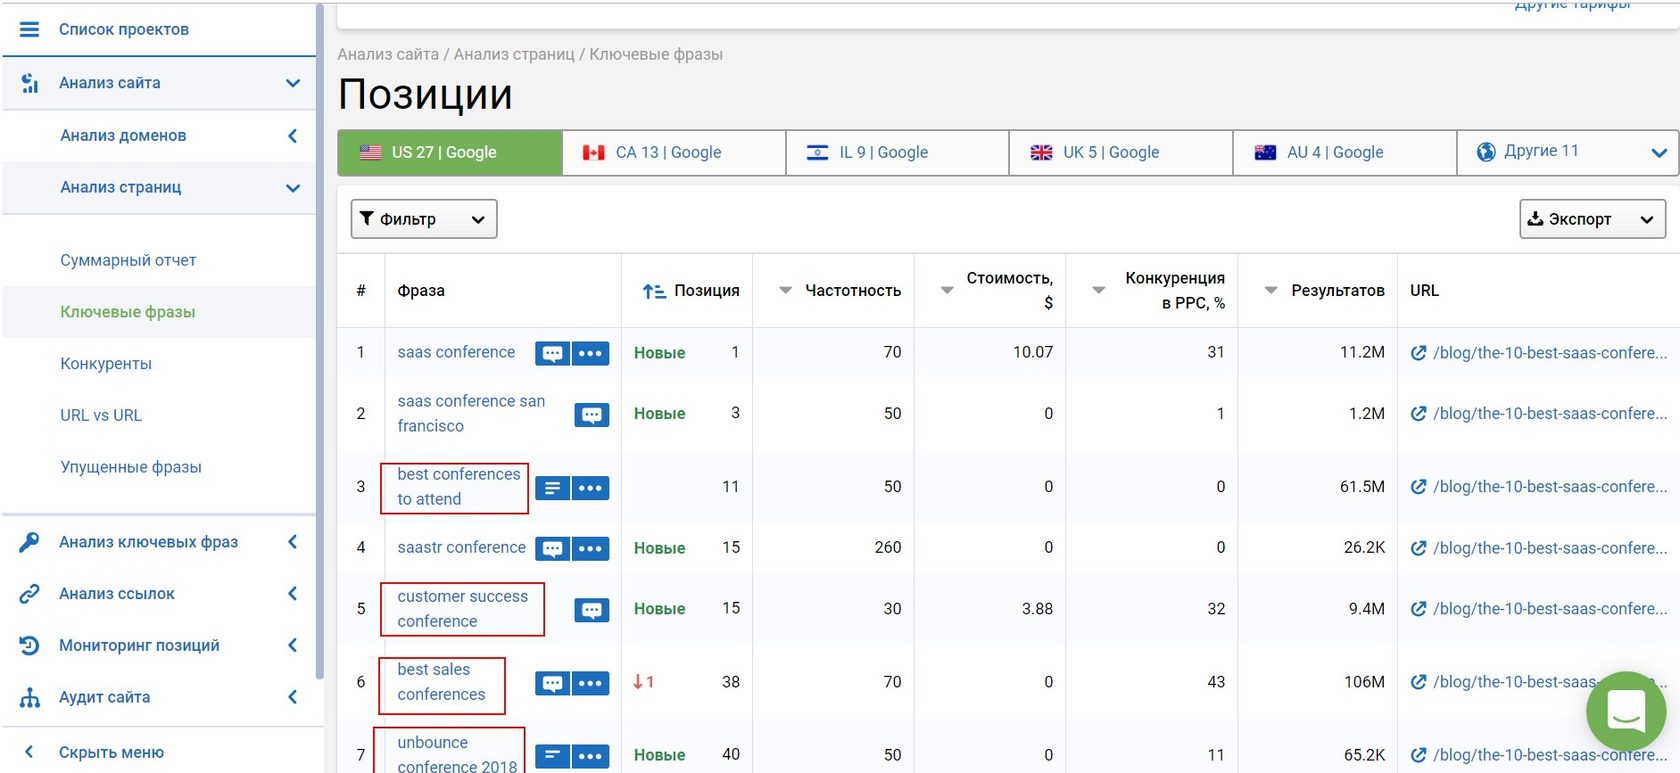
Task: Expand the Мониторинг позиций sidebar section
Action: pos(139,646)
